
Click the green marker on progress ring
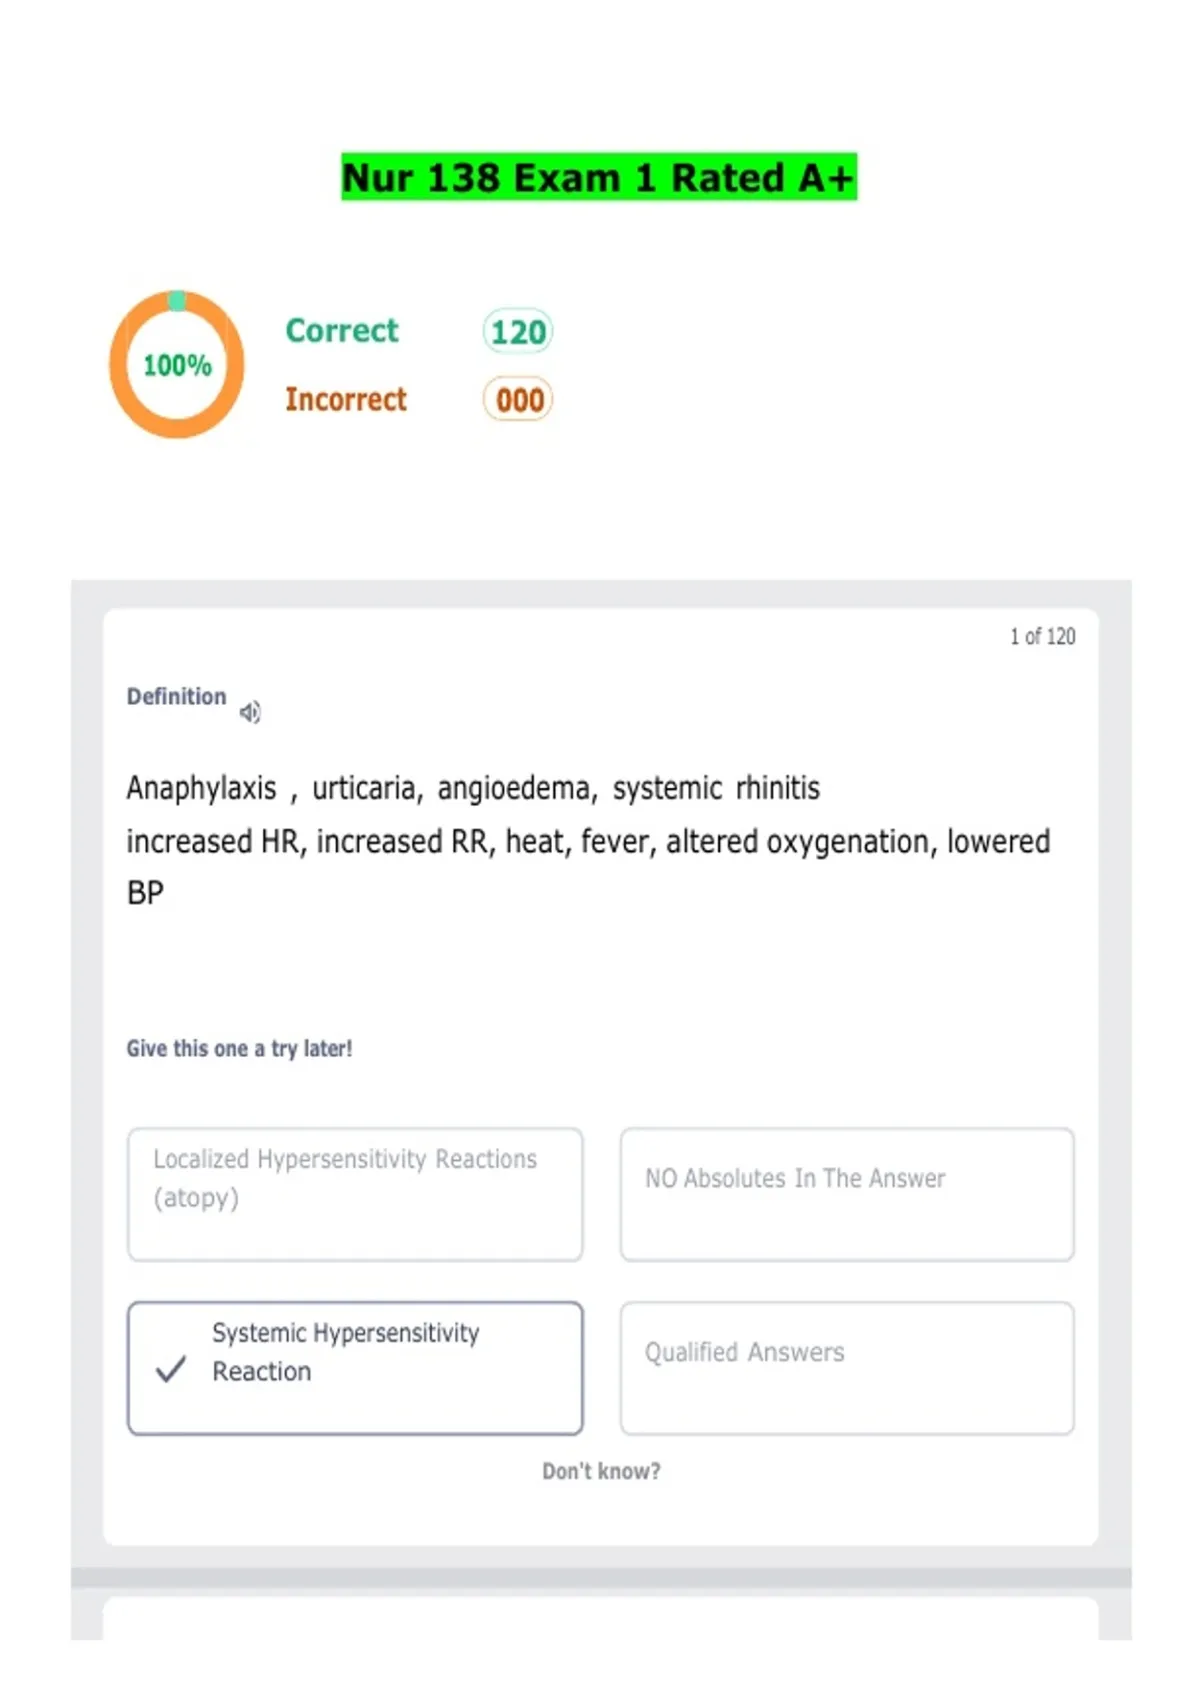[177, 300]
